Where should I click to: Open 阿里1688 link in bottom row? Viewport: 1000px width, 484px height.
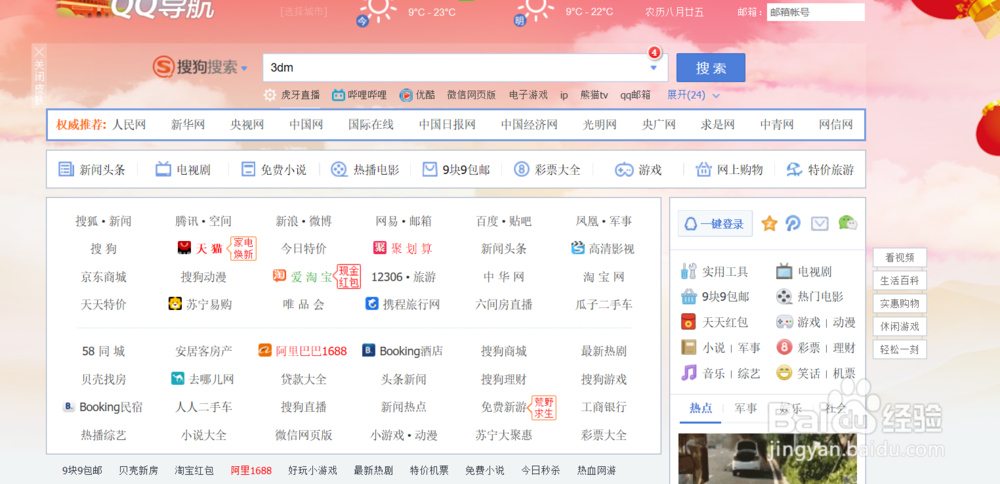[251, 471]
